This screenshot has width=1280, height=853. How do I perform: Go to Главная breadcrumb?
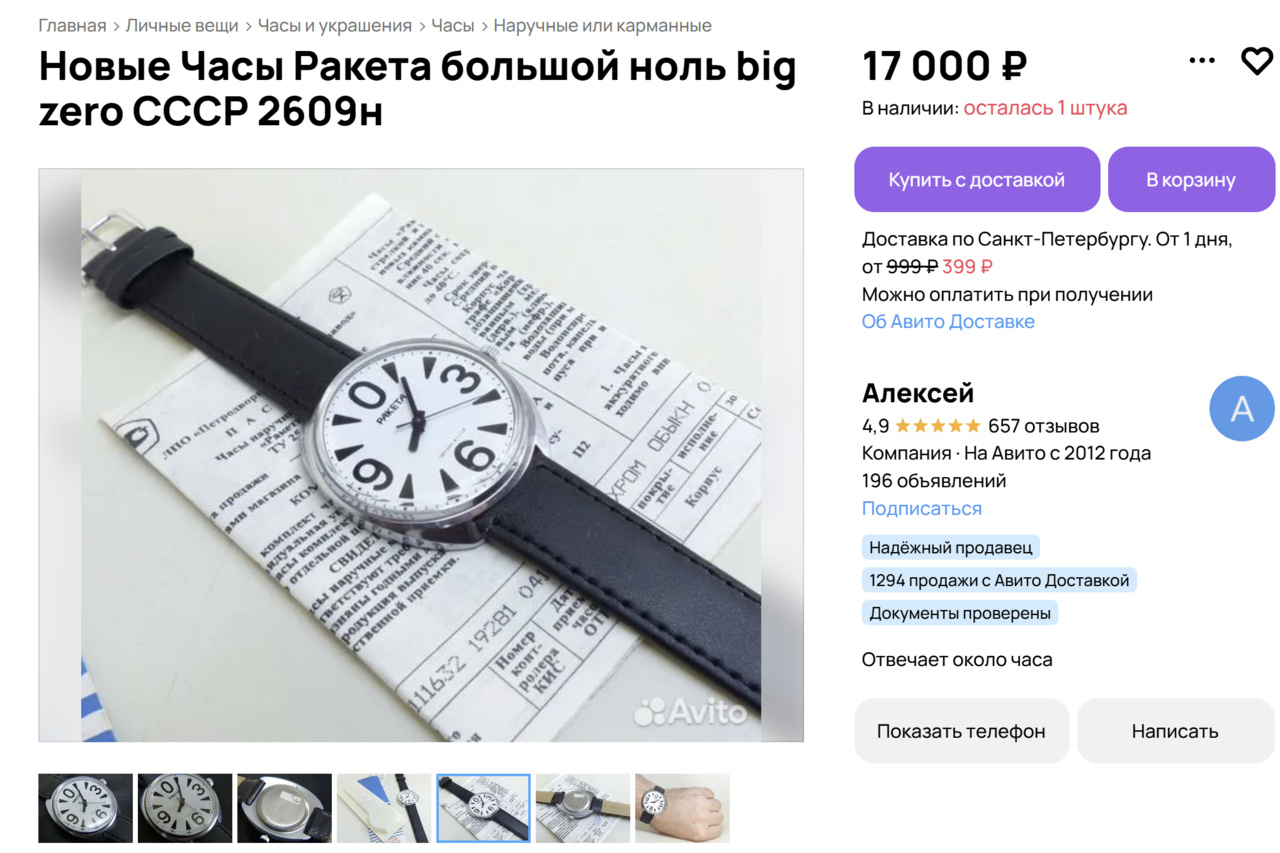[72, 25]
